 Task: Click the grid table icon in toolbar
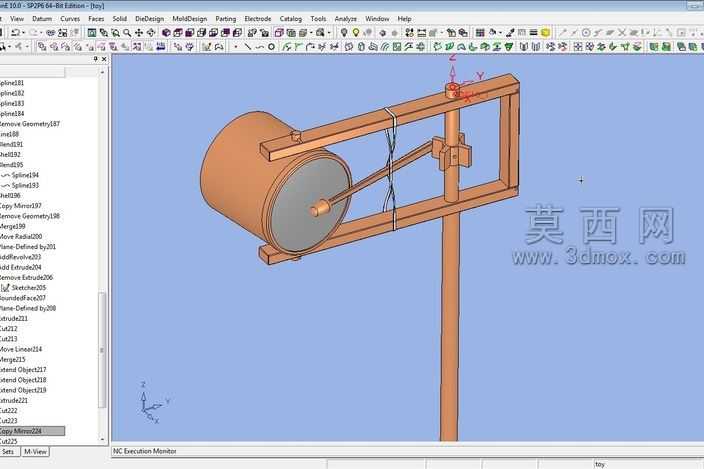pyautogui.click(x=480, y=33)
